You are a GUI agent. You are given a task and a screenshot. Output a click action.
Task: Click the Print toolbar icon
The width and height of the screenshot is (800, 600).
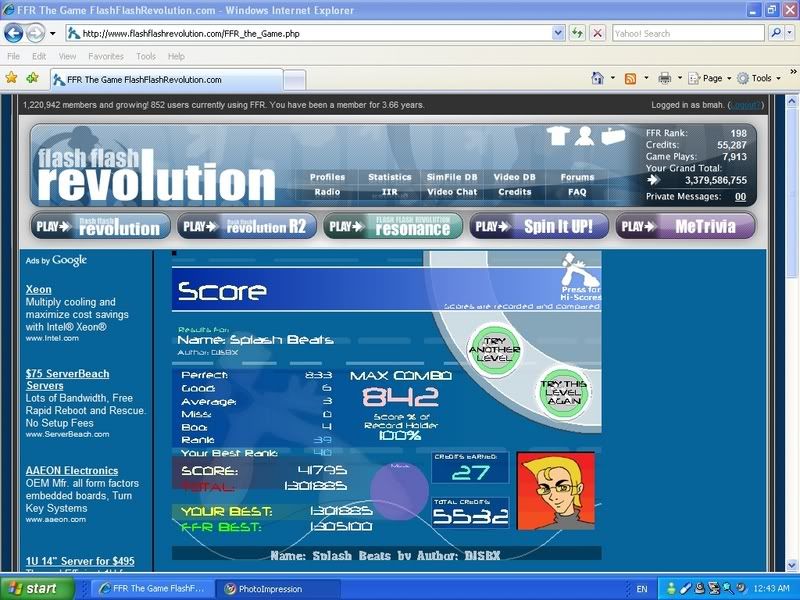[664, 78]
